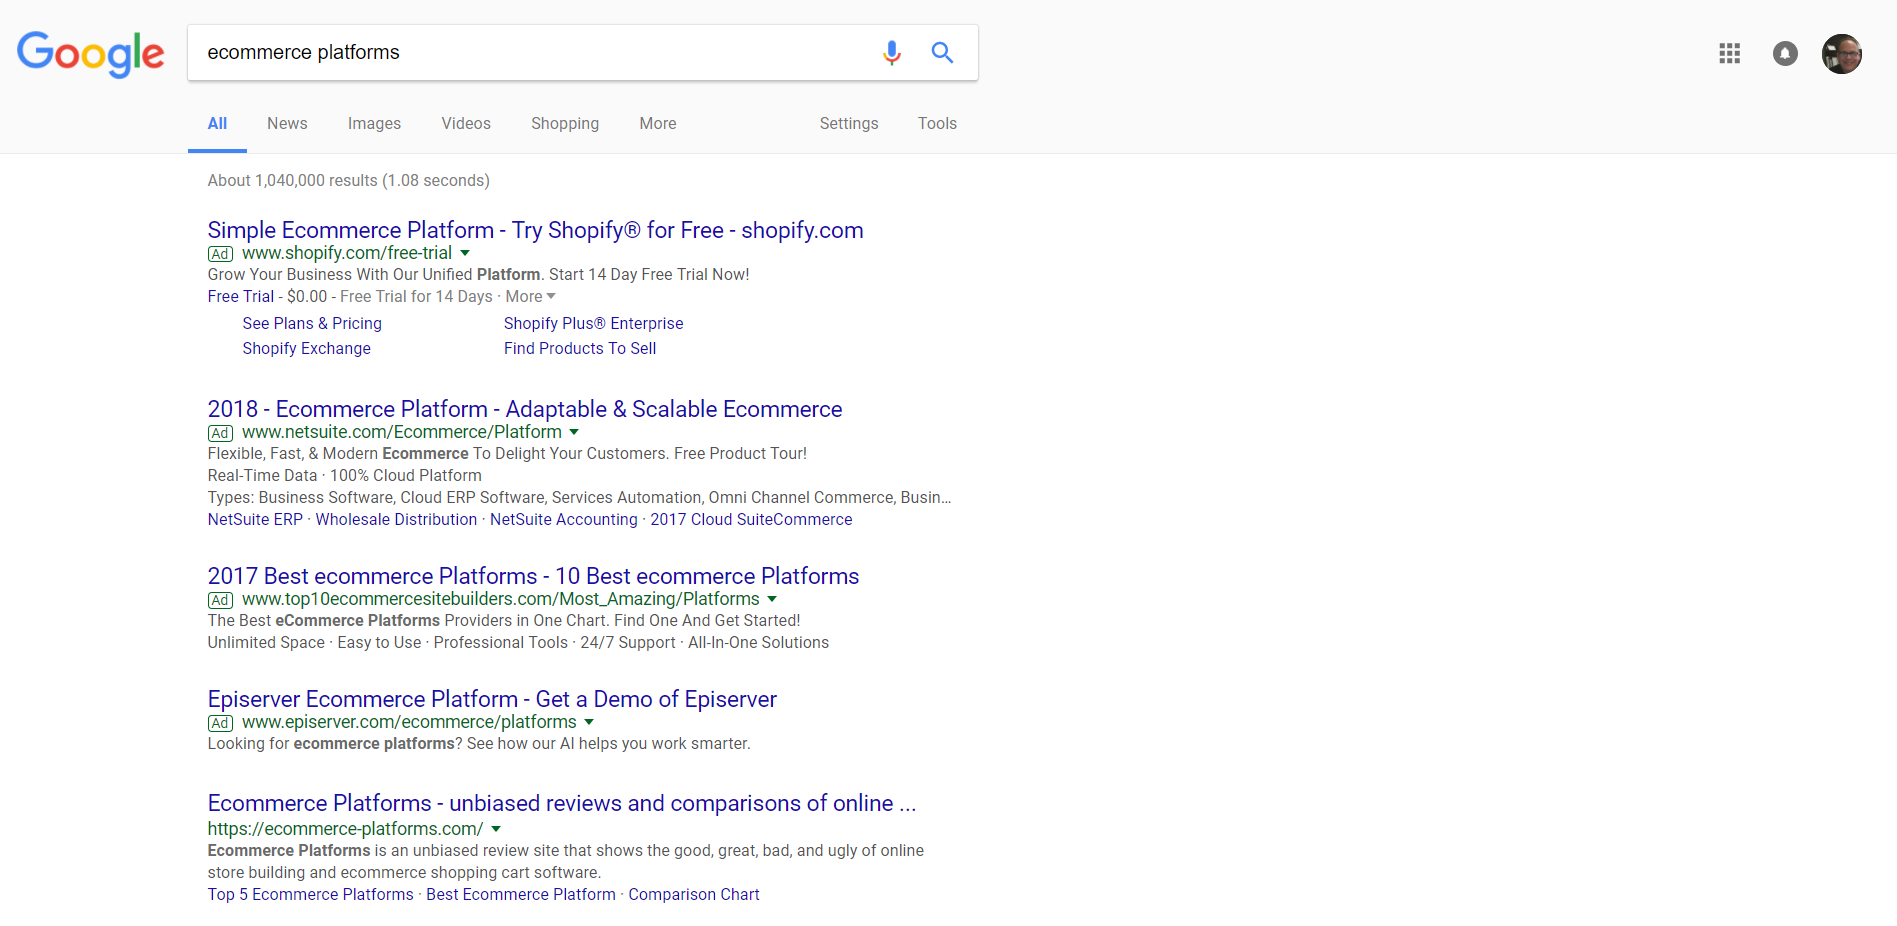This screenshot has width=1897, height=926.
Task: Open See Plans & Pricing sitelink
Action: (312, 324)
